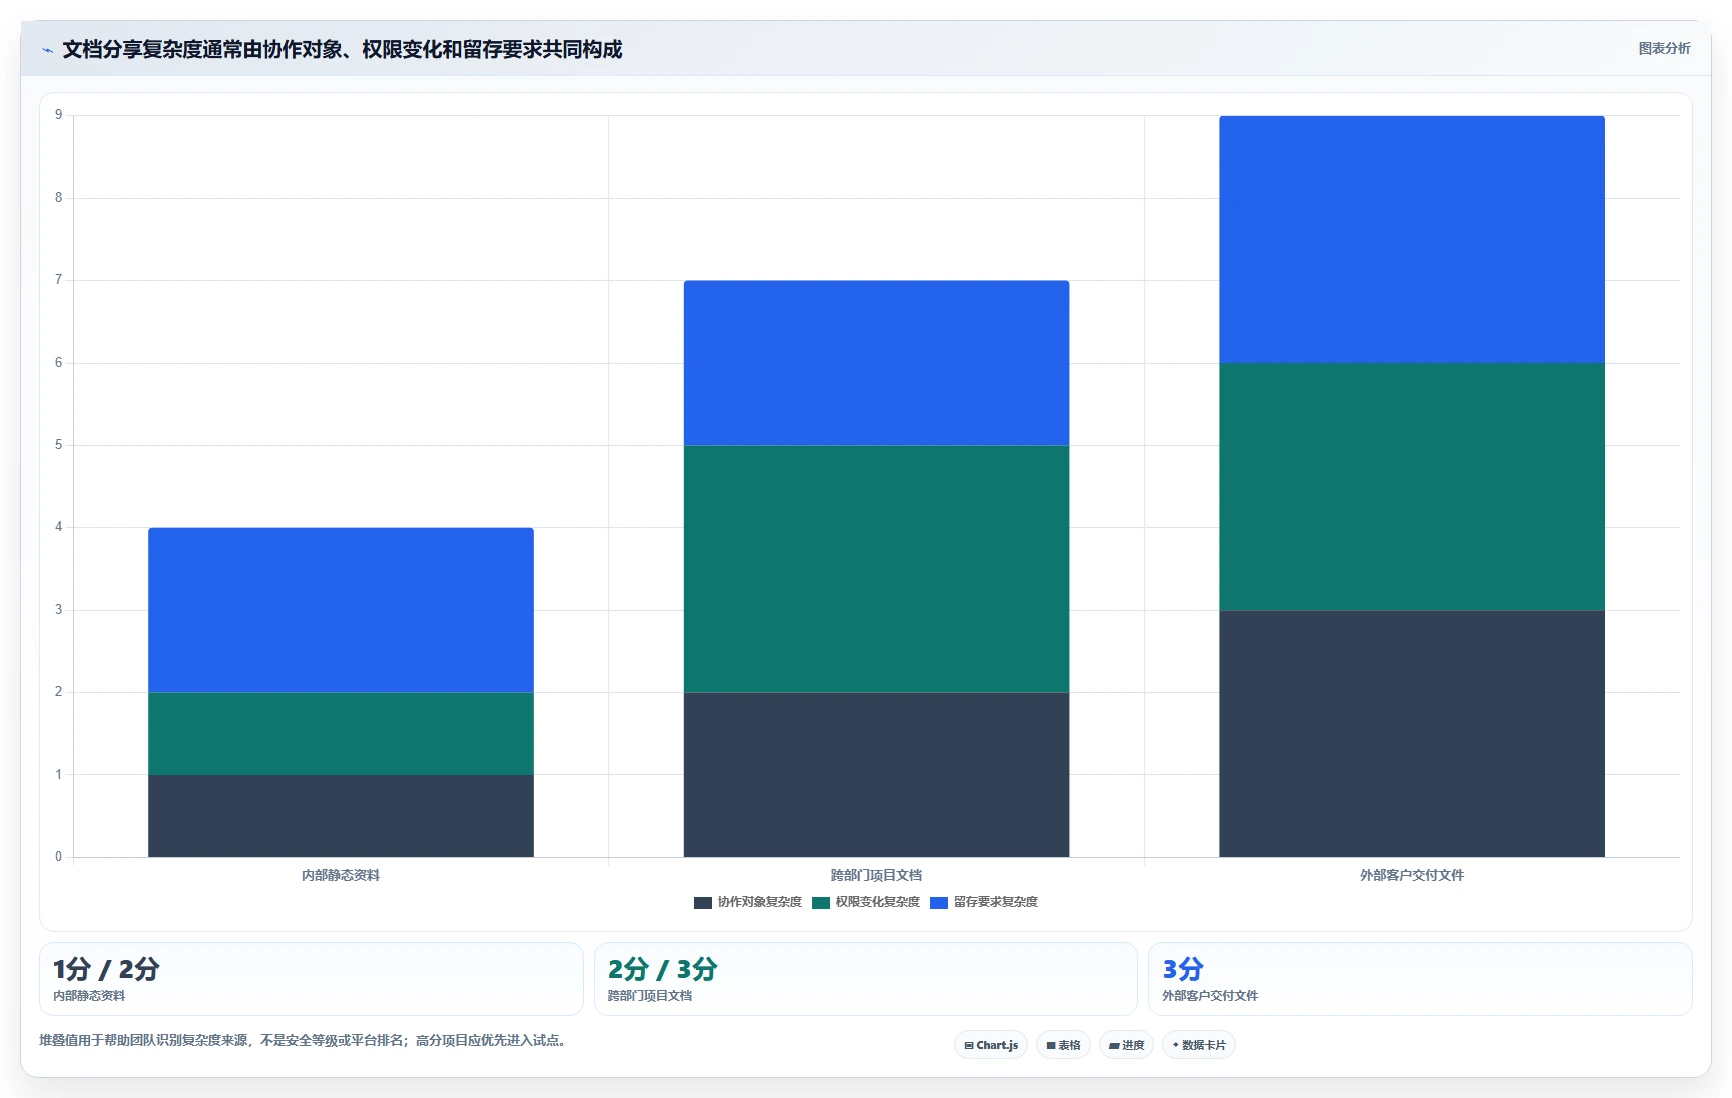This screenshot has height=1098, width=1732.
Task: Select the 表格 chip
Action: [x=1063, y=1045]
